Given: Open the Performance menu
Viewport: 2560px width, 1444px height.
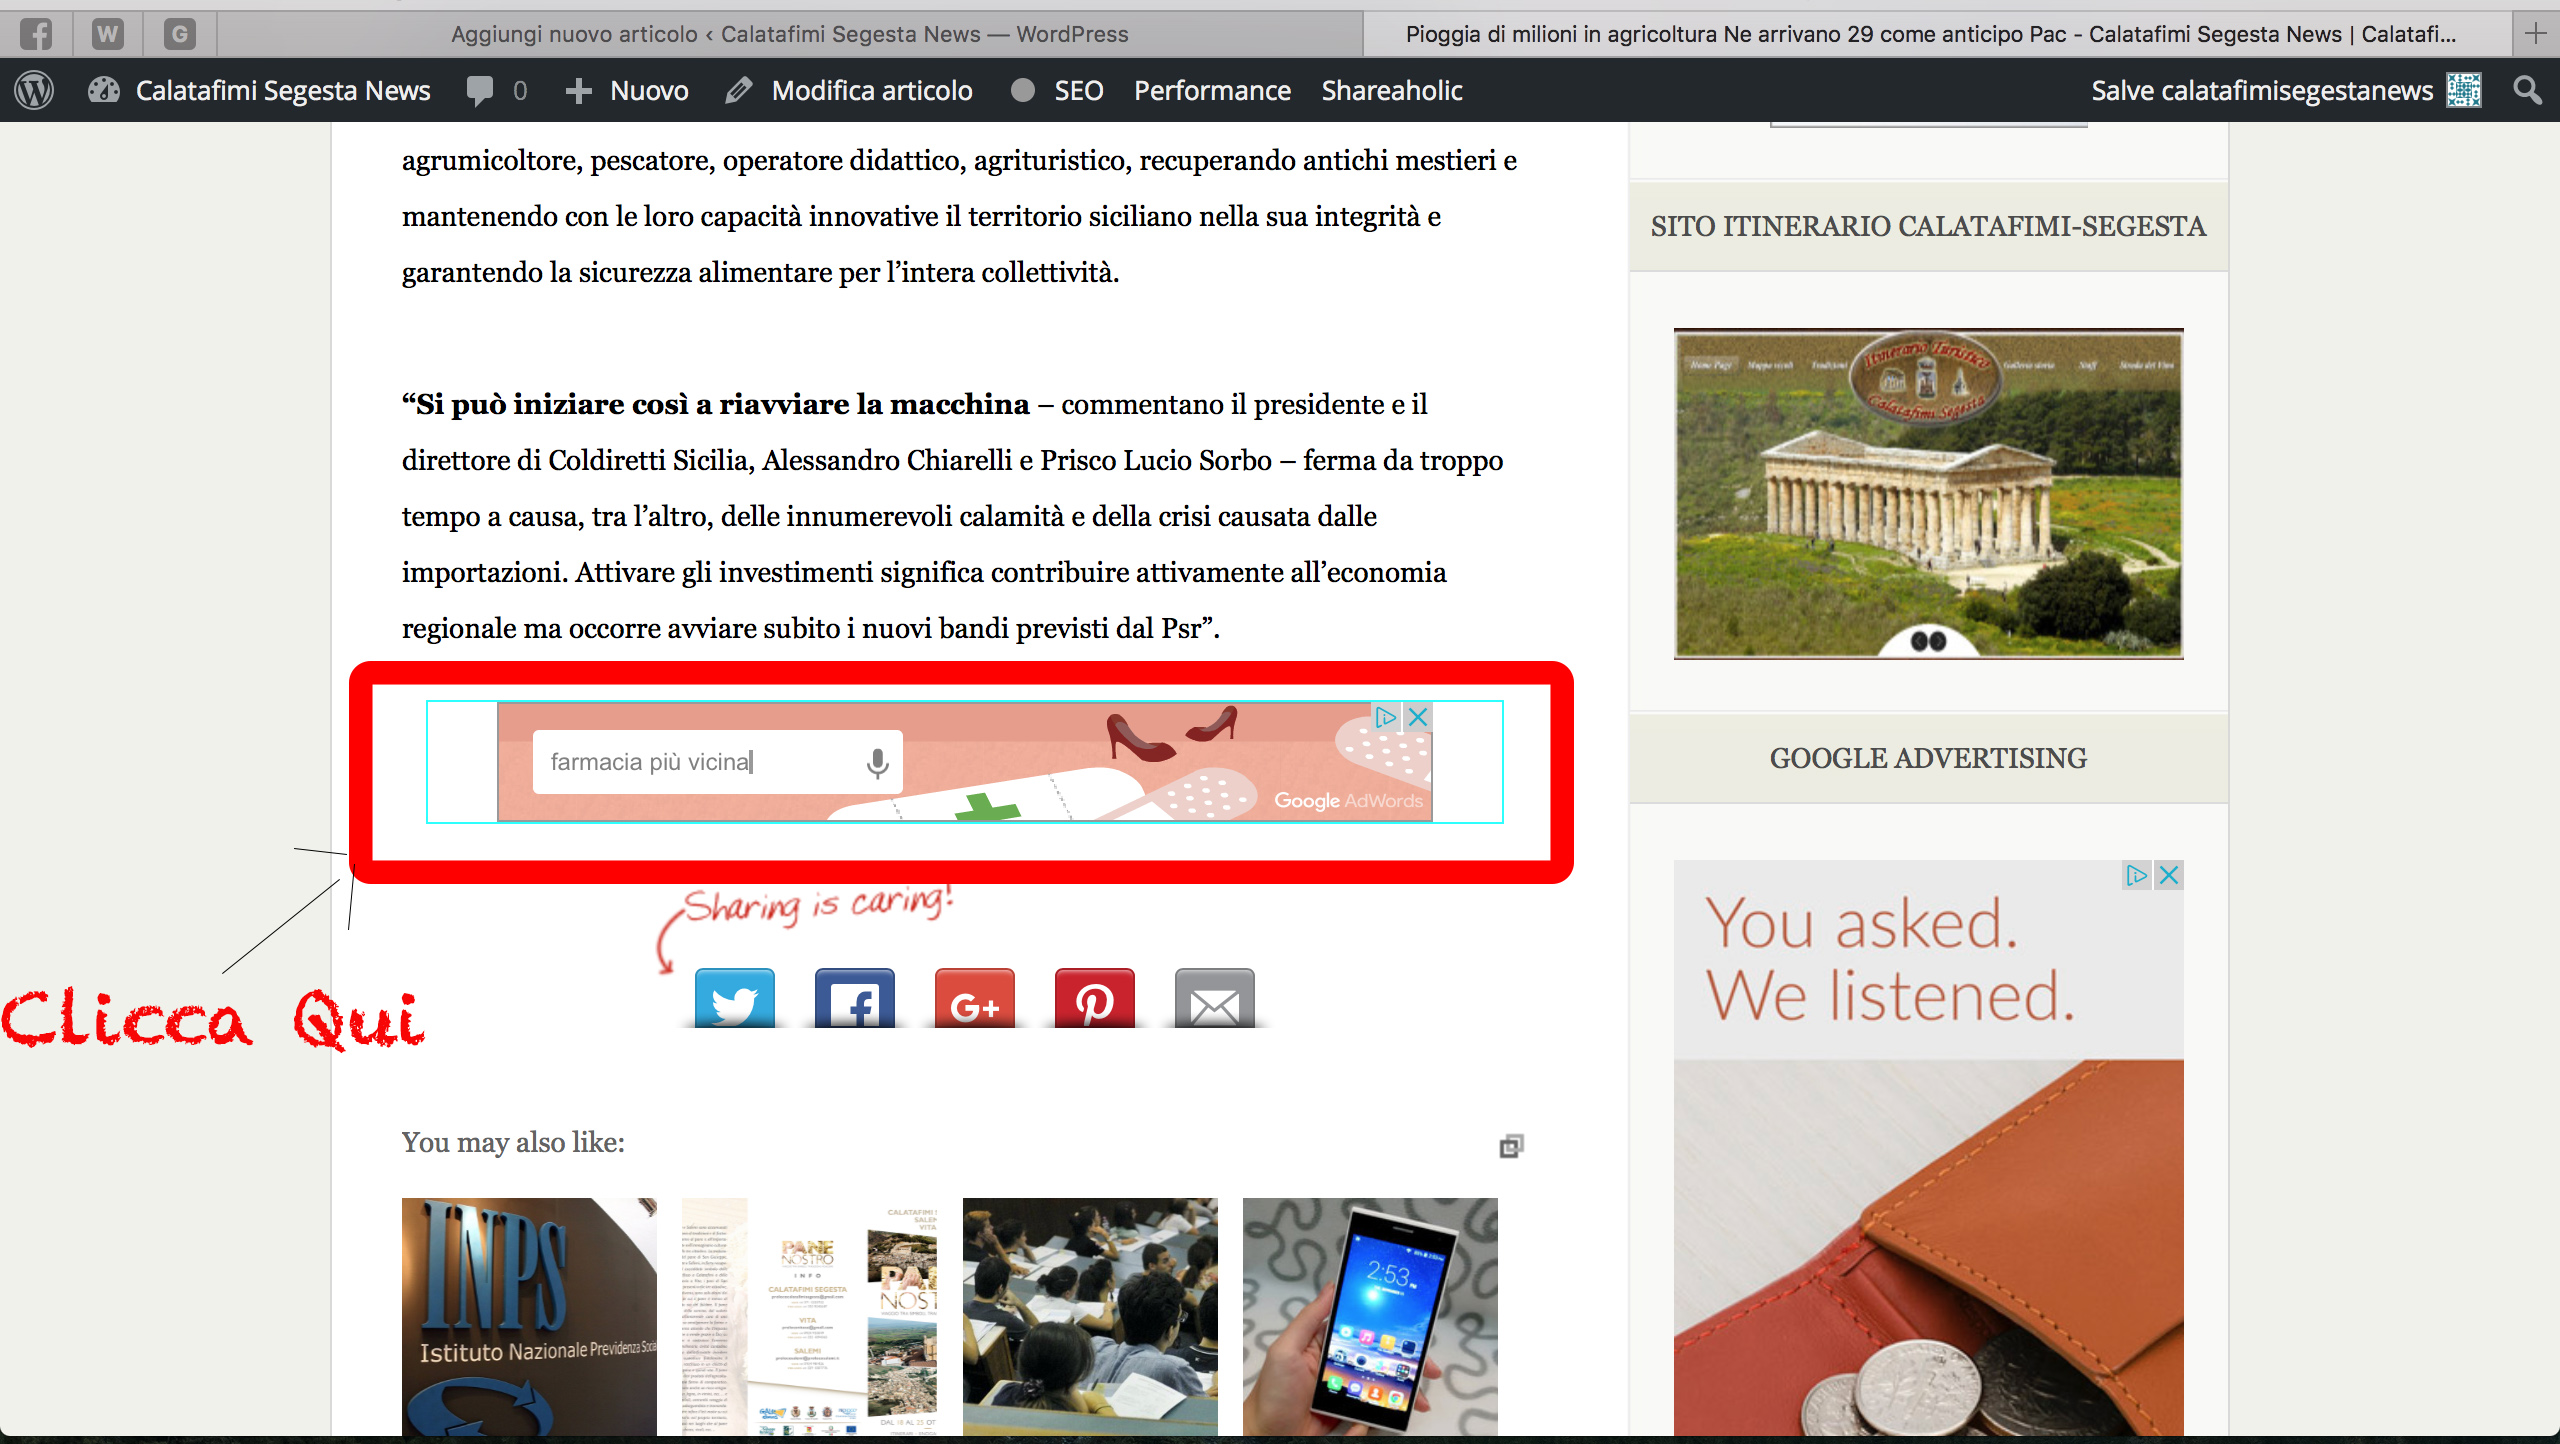Looking at the screenshot, I should click(x=1212, y=90).
